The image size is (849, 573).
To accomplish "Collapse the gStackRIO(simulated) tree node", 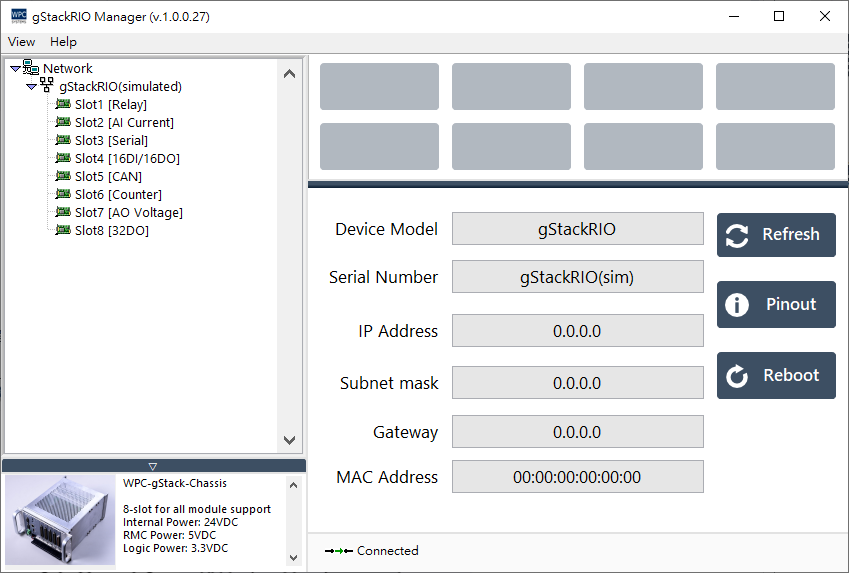I will click(31, 87).
